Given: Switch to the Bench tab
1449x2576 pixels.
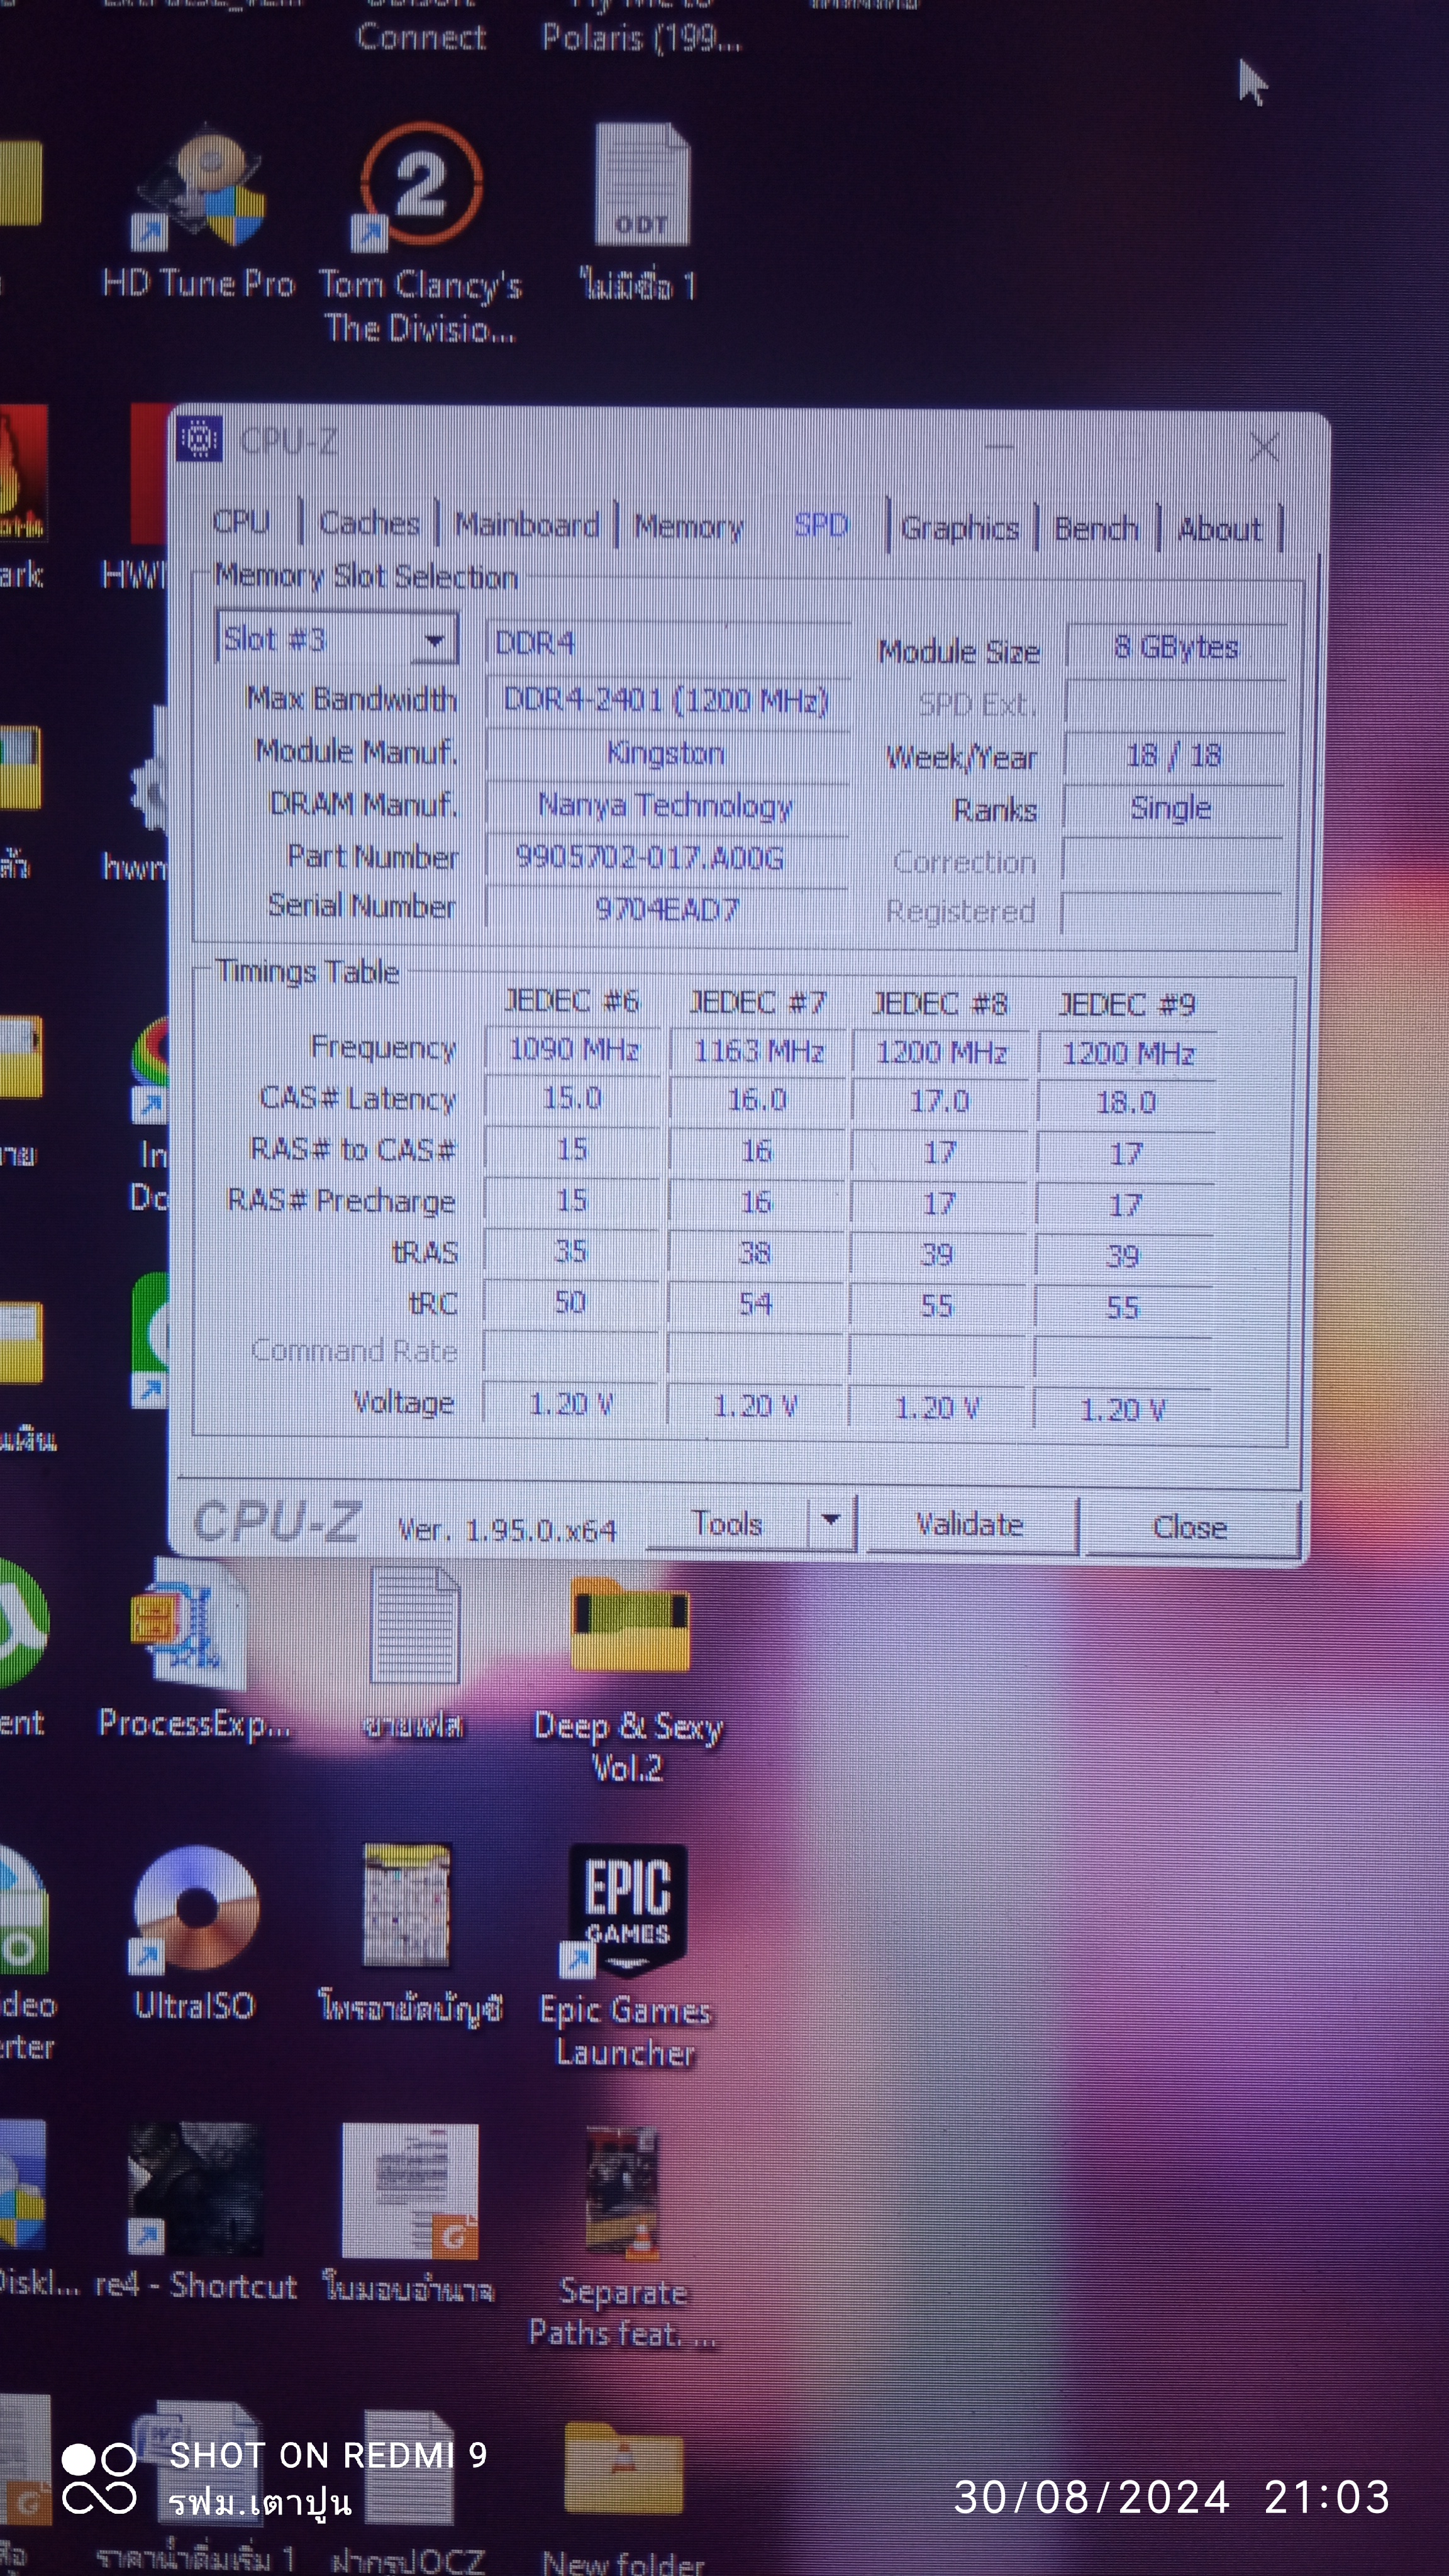Looking at the screenshot, I should coord(1096,528).
